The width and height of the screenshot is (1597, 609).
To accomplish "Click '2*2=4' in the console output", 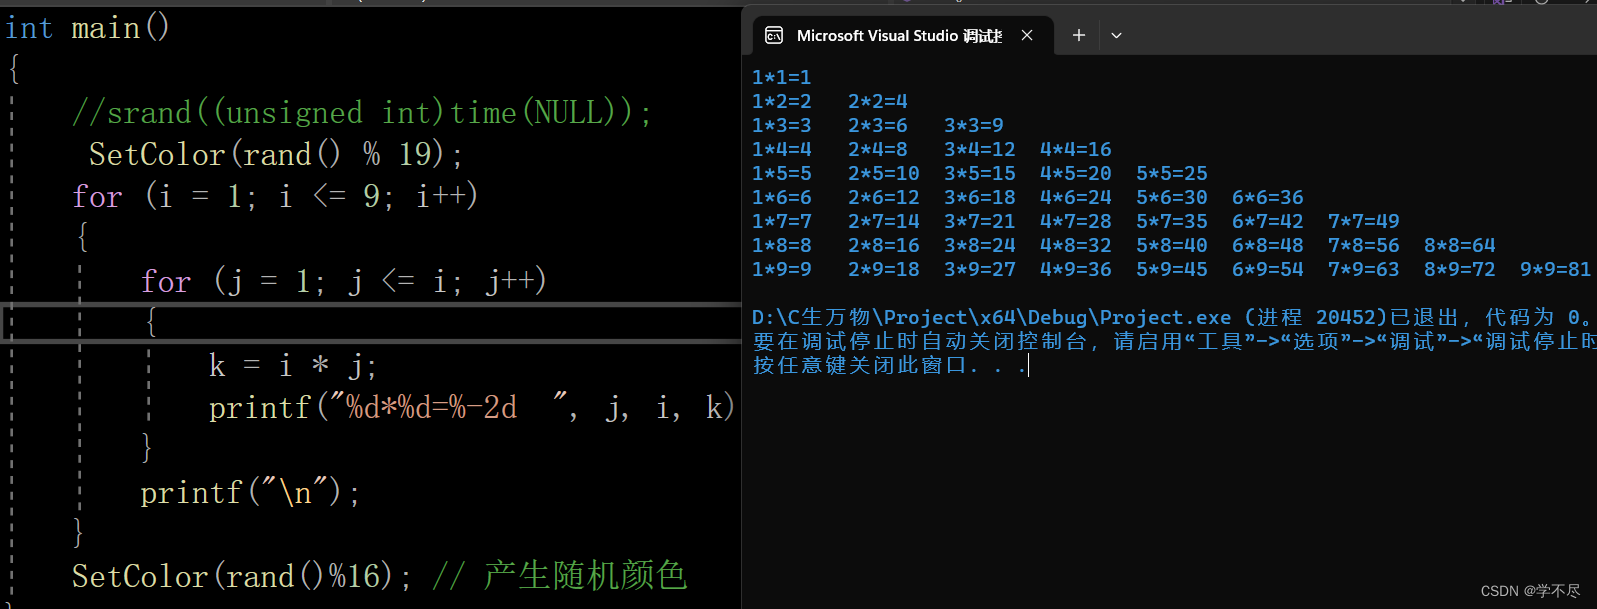I will [x=878, y=101].
